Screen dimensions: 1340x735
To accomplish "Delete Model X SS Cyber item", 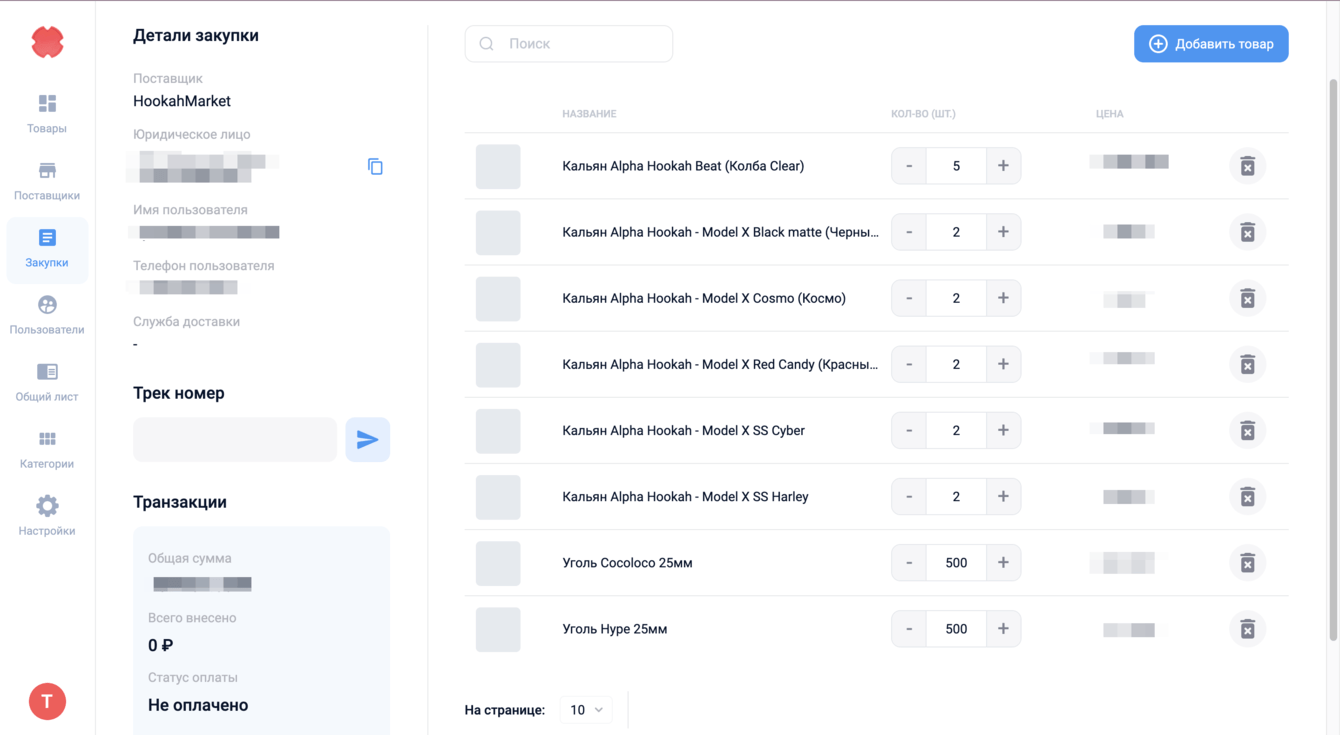I will coord(1247,431).
